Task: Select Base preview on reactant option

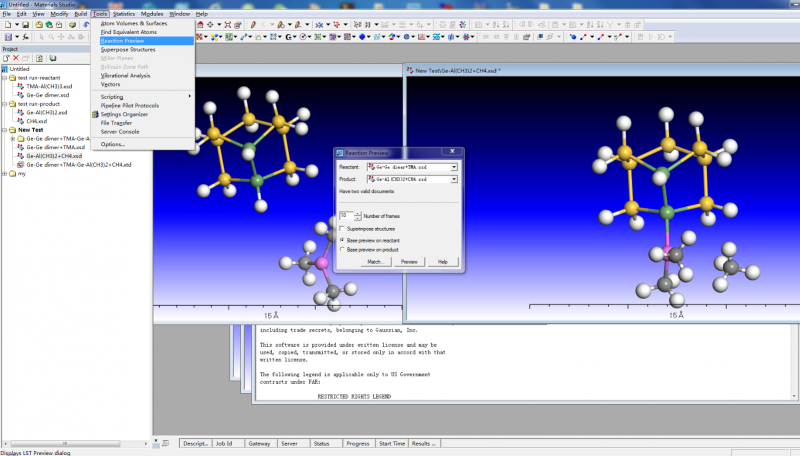Action: (343, 240)
